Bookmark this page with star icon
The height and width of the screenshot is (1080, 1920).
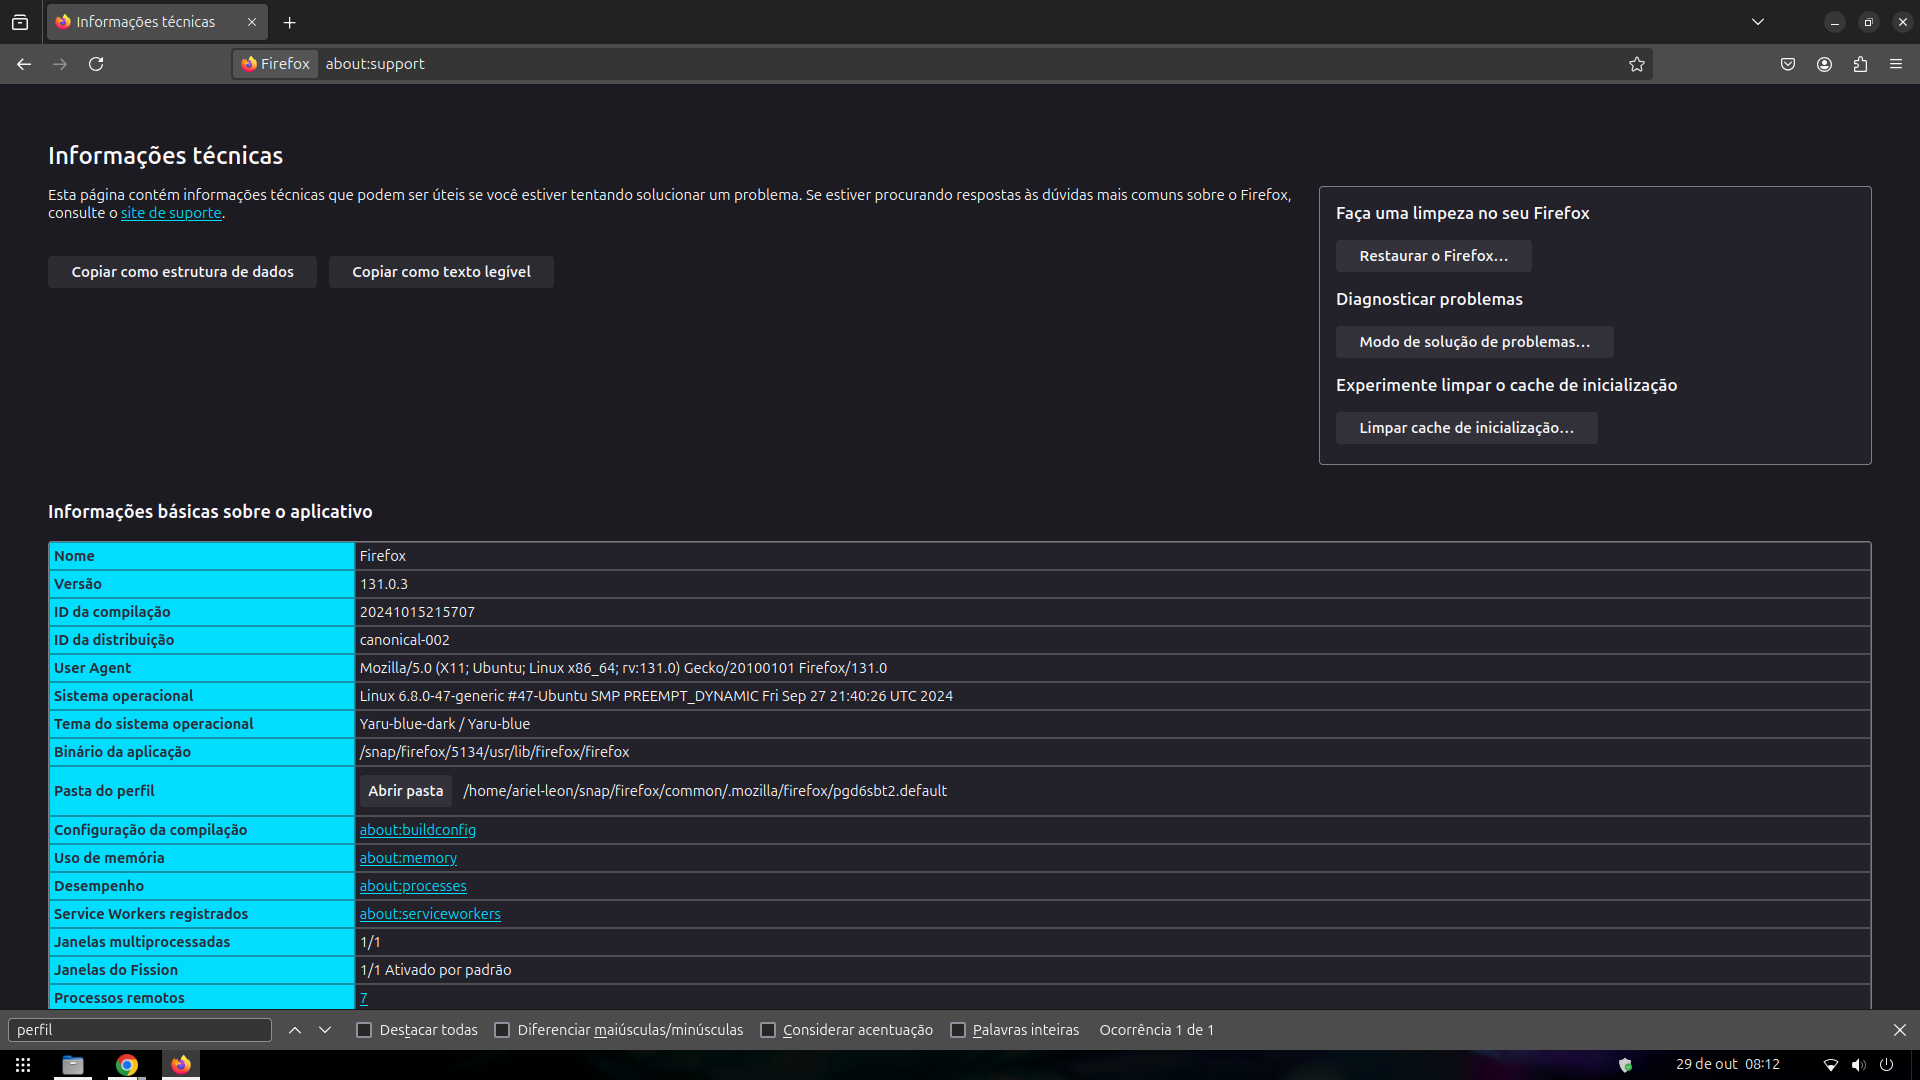coord(1636,64)
